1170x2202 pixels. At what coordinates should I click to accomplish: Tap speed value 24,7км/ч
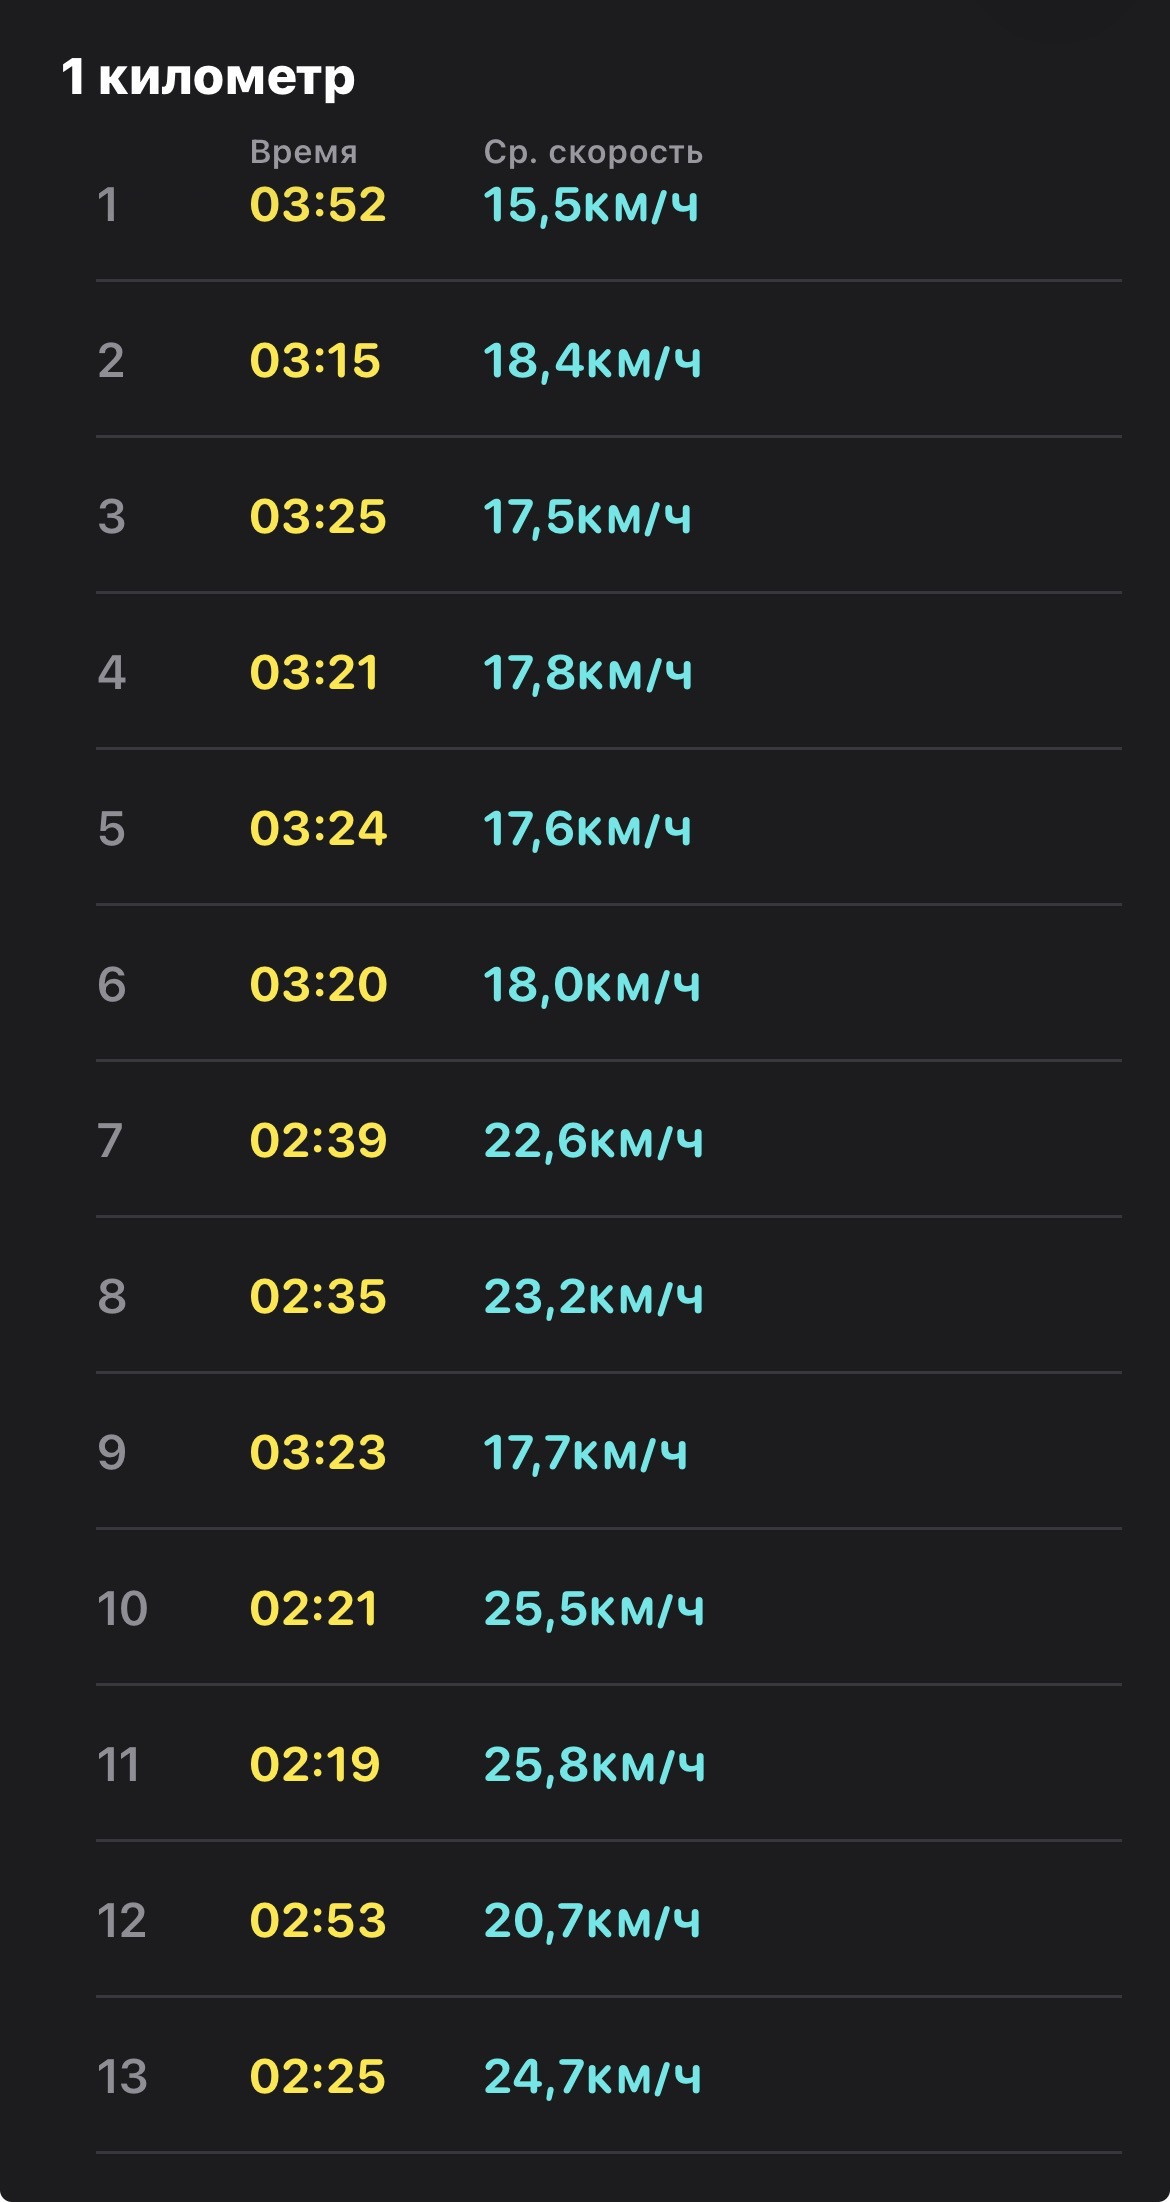coord(592,2077)
